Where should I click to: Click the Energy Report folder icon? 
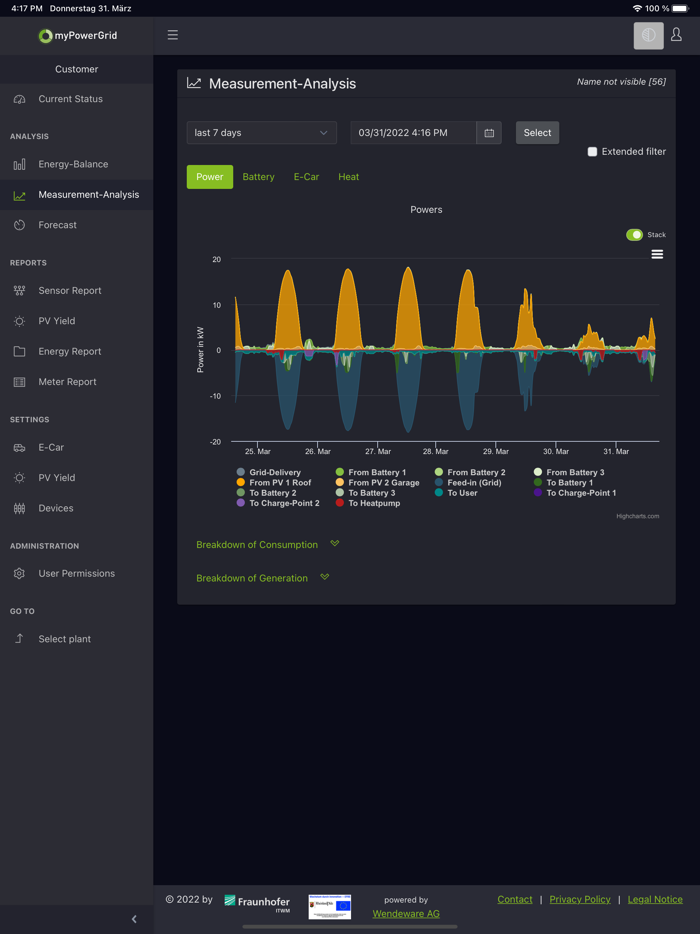[20, 351]
